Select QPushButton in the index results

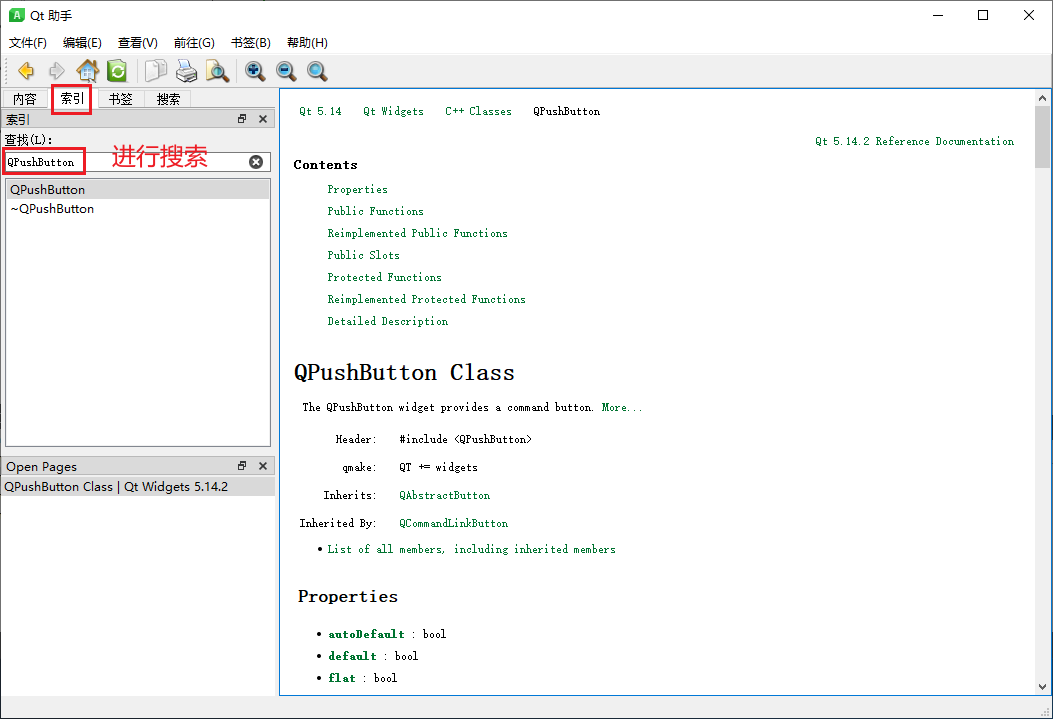[138, 189]
